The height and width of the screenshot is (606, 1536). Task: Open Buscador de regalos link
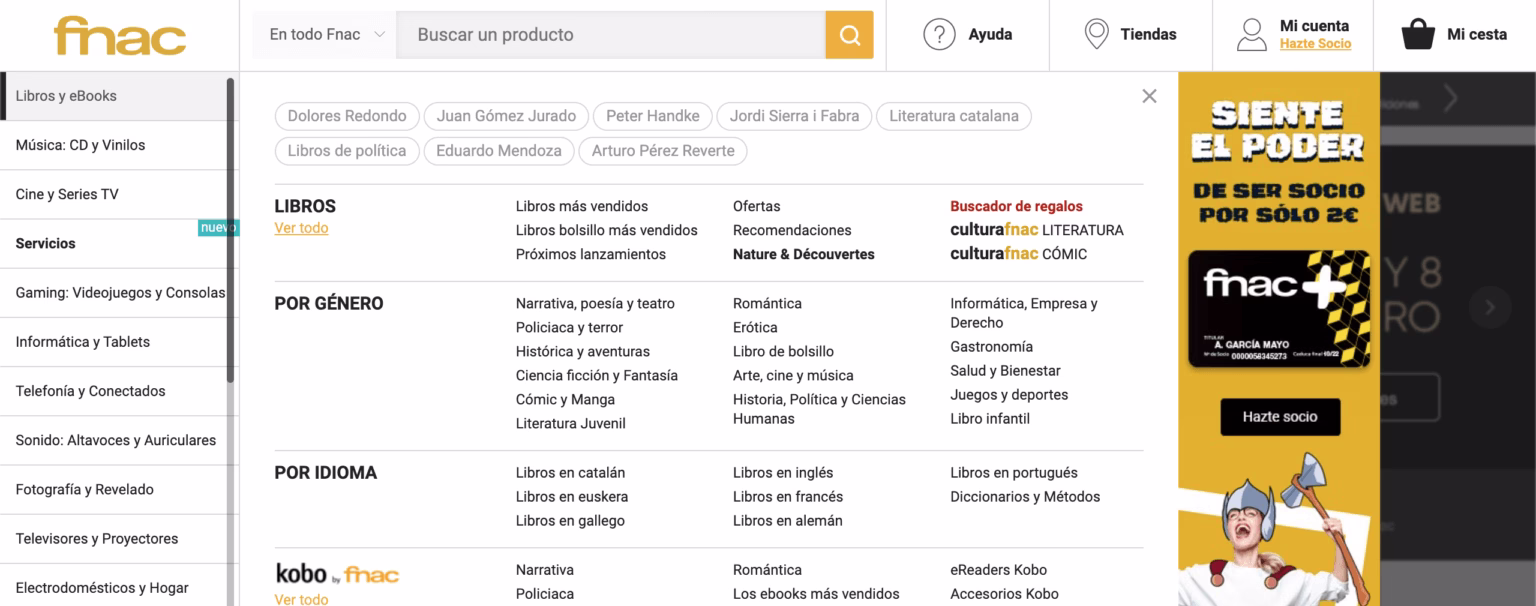[x=1016, y=206]
